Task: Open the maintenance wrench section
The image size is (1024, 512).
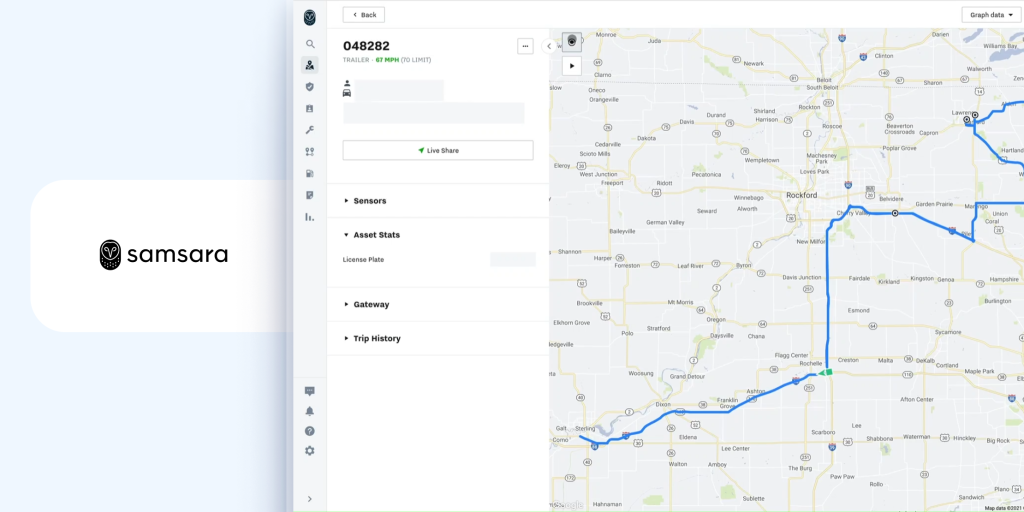Action: tap(310, 130)
